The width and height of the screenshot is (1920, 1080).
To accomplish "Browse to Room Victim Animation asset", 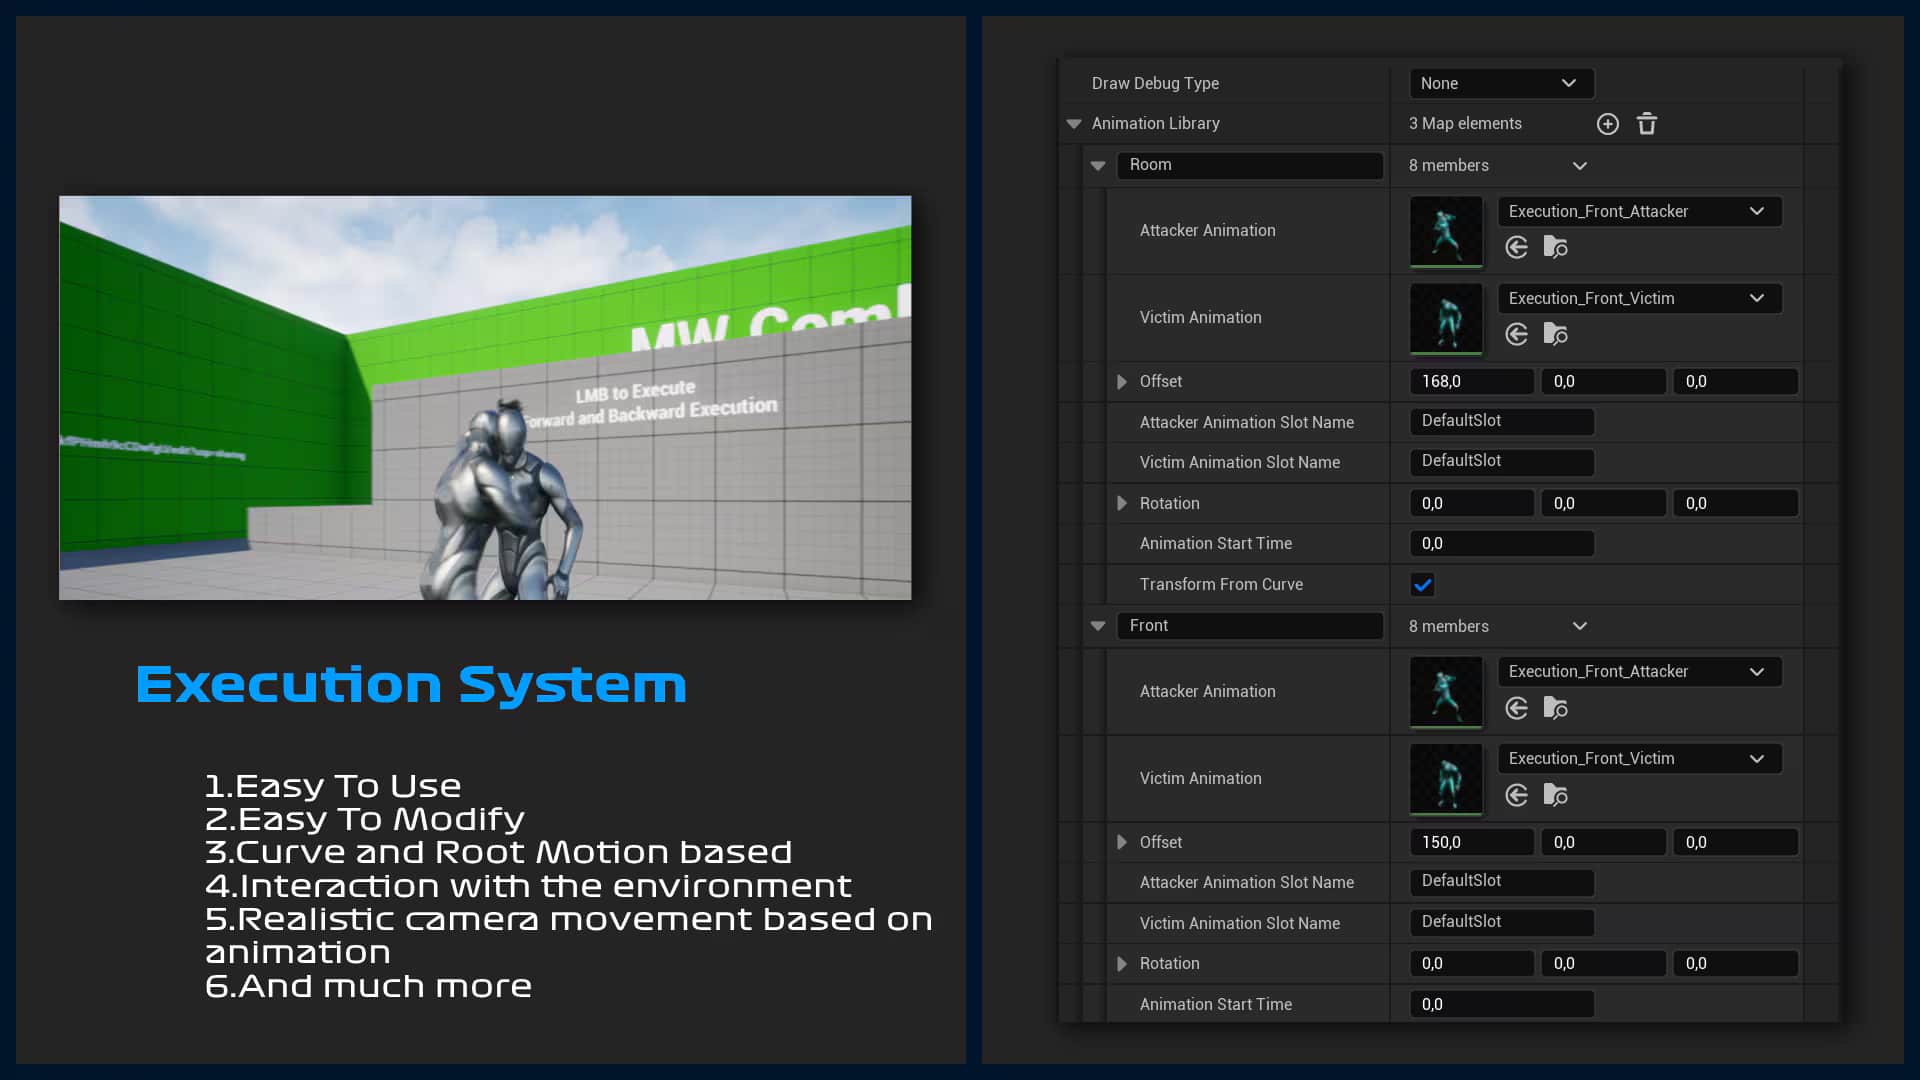I will [1555, 334].
